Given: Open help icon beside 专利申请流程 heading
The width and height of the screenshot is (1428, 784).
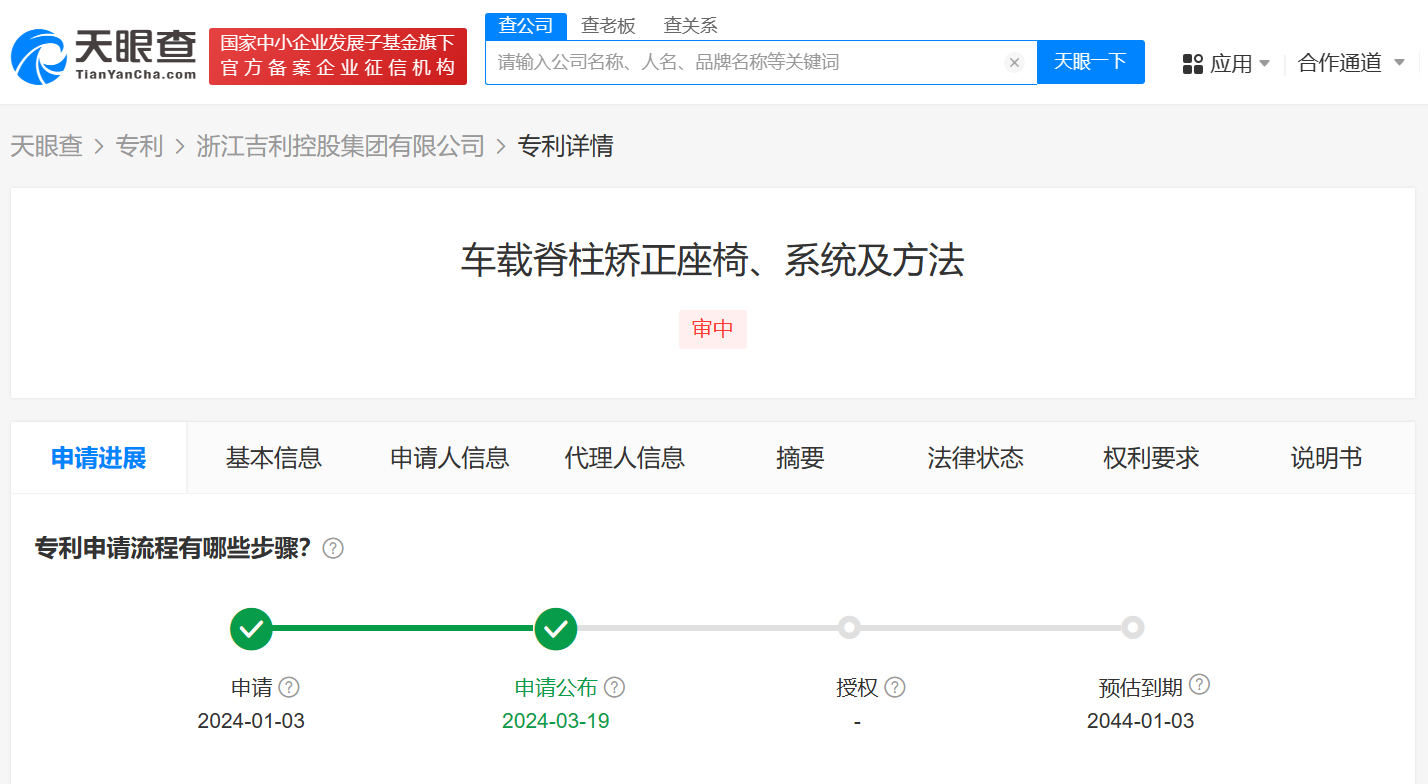Looking at the screenshot, I should tap(333, 548).
